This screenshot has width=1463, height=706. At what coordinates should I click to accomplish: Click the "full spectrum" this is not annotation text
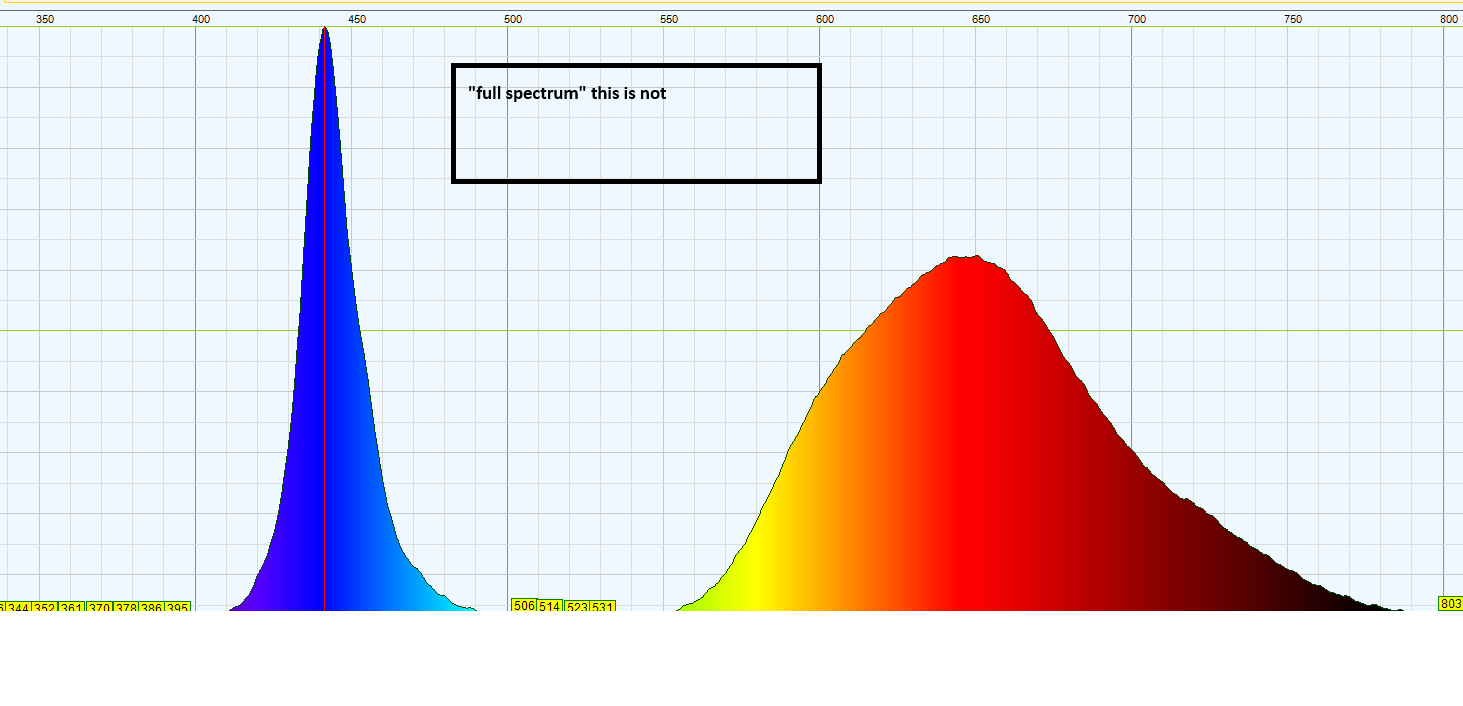point(567,93)
